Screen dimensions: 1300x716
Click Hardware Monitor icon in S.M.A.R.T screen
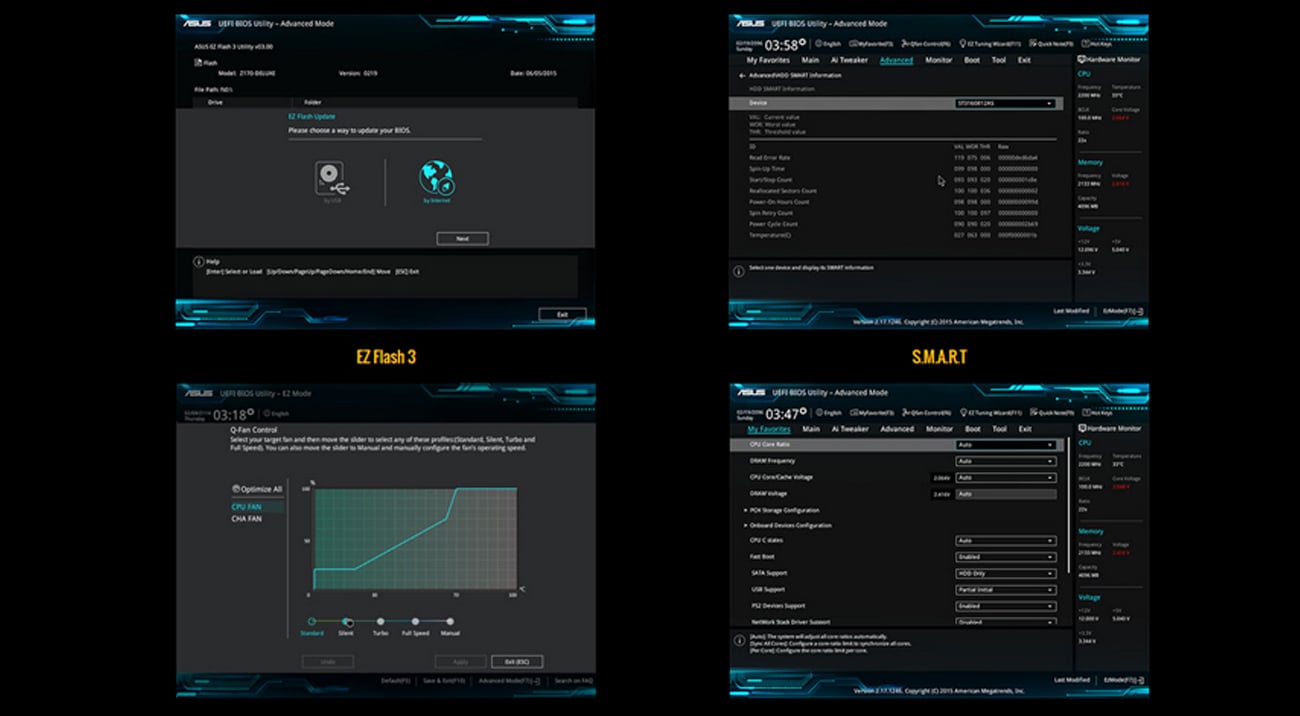point(1082,60)
